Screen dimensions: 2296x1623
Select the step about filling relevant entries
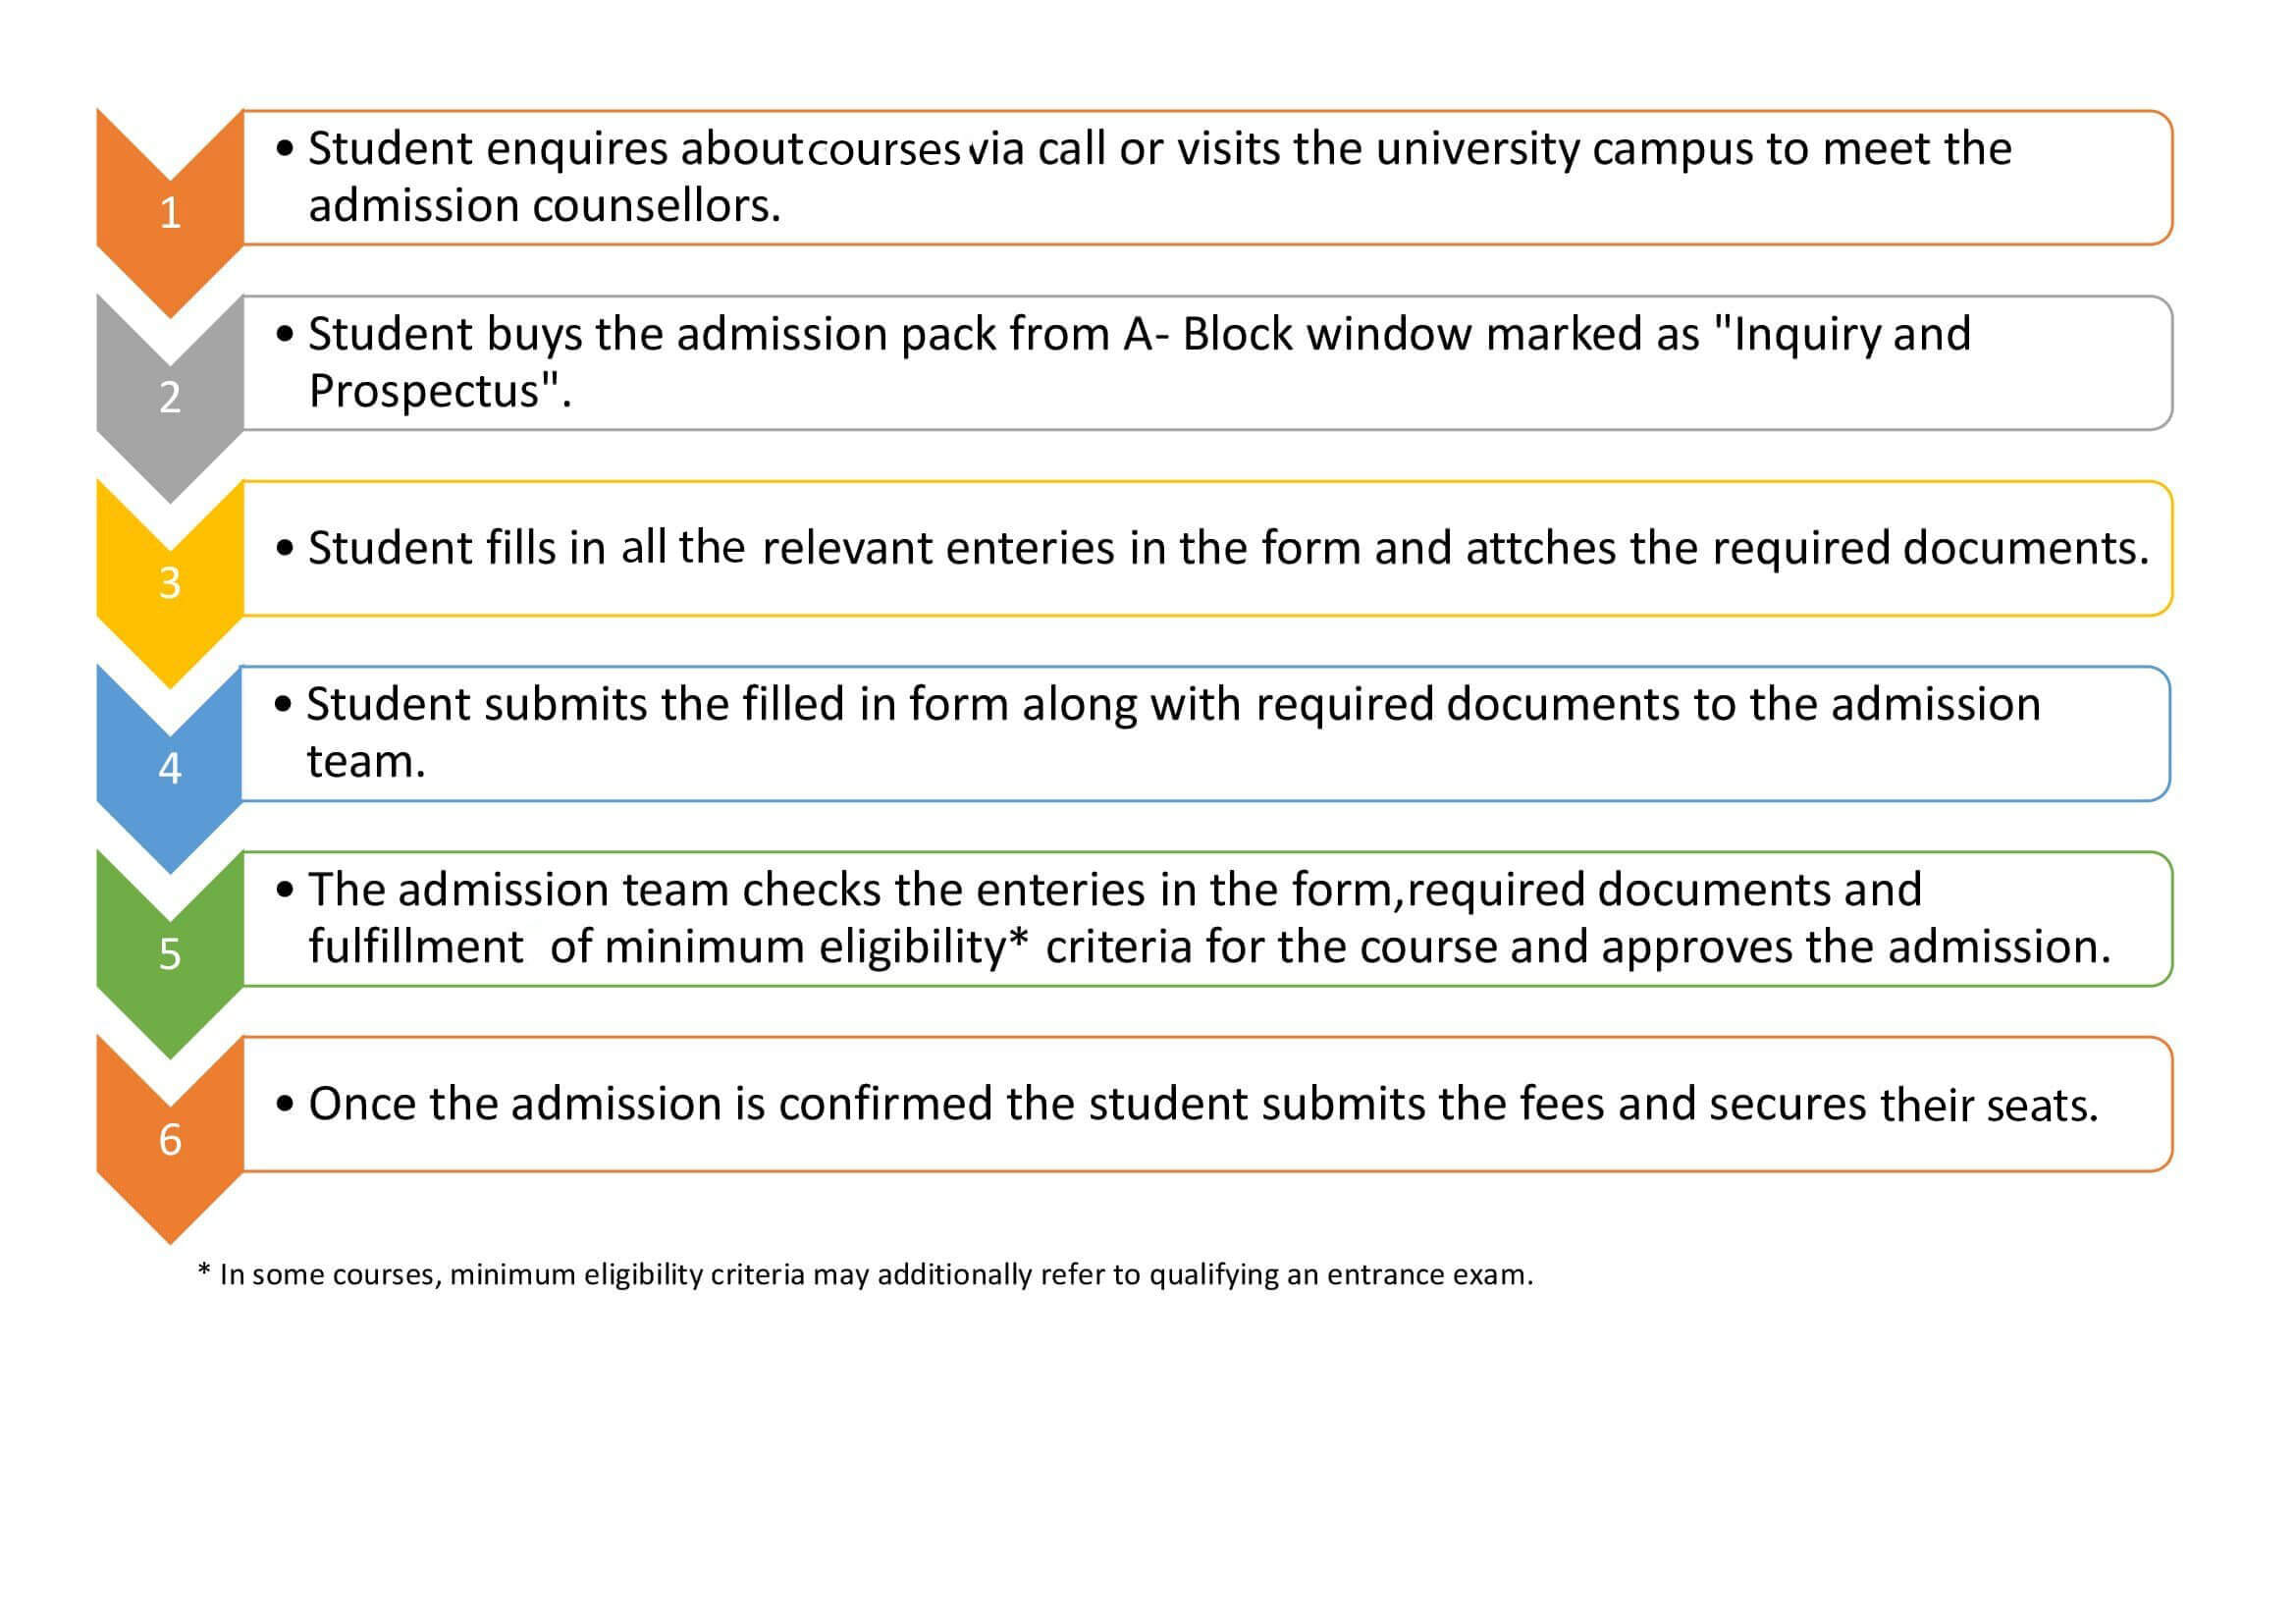click(x=1208, y=548)
